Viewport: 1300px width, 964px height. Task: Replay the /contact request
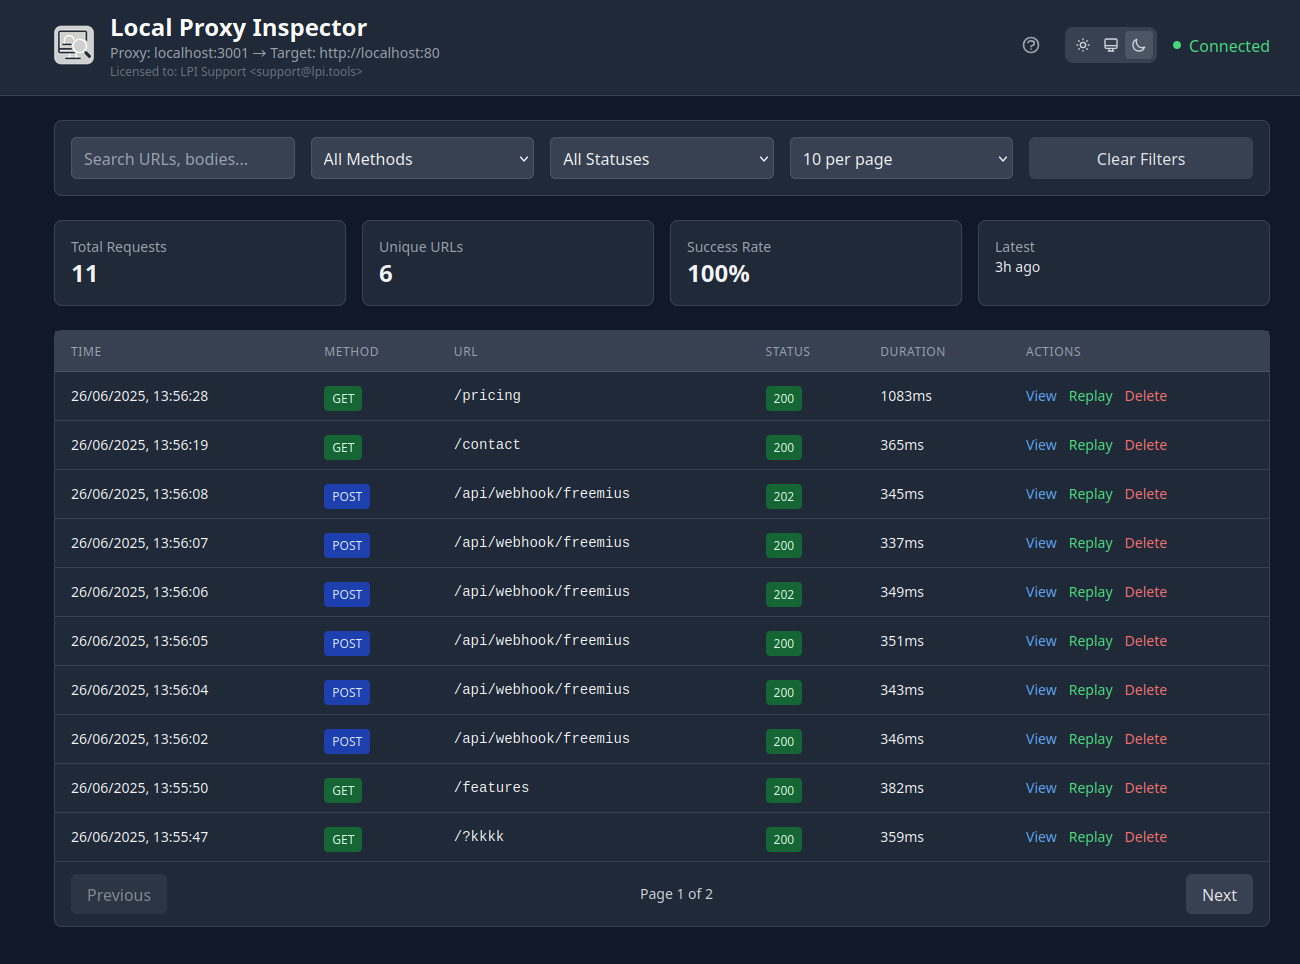click(x=1090, y=445)
